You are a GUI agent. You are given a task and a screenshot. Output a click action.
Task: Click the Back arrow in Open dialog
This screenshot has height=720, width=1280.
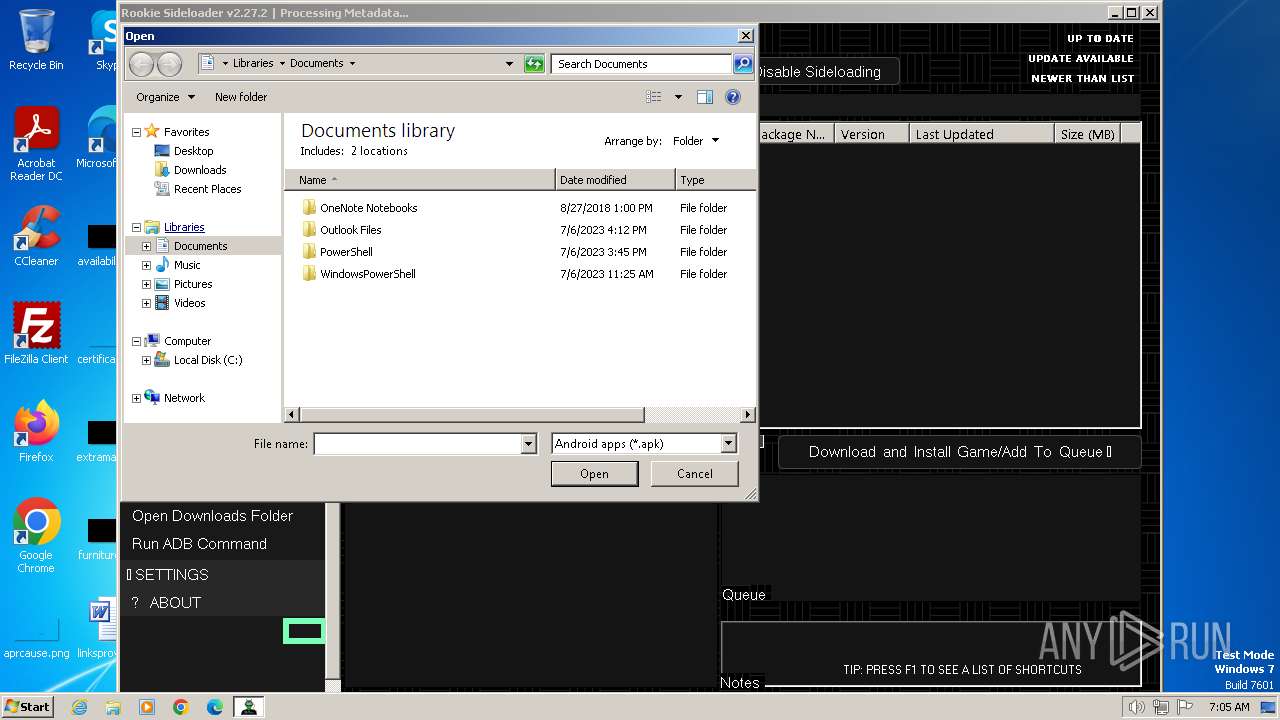click(x=141, y=64)
